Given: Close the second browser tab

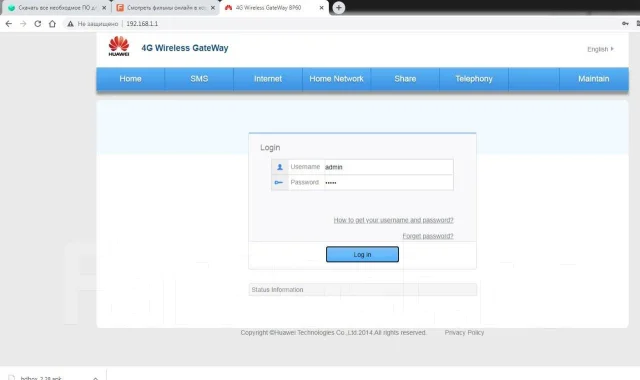Looking at the screenshot, I should tap(213, 8).
